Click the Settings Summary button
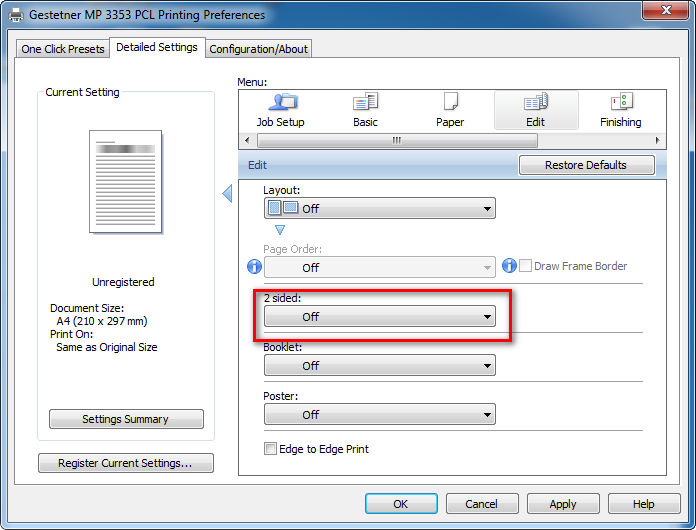696x530 pixels. (x=126, y=419)
